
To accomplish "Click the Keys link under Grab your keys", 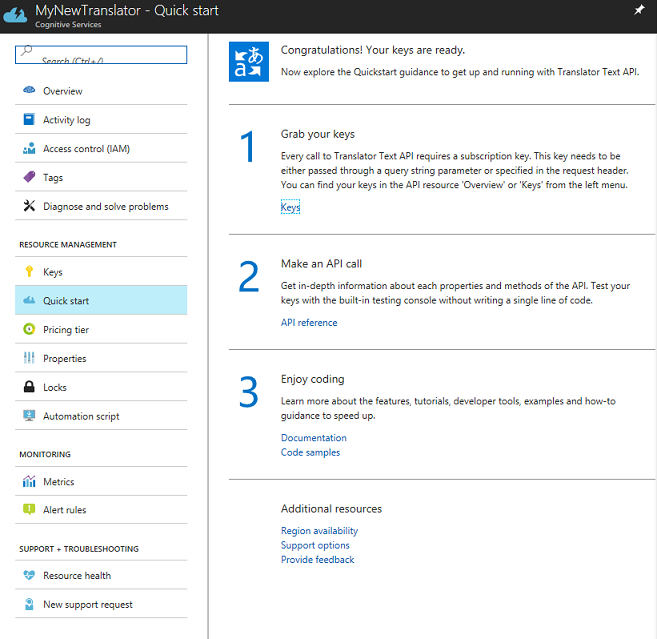I will 290,207.
